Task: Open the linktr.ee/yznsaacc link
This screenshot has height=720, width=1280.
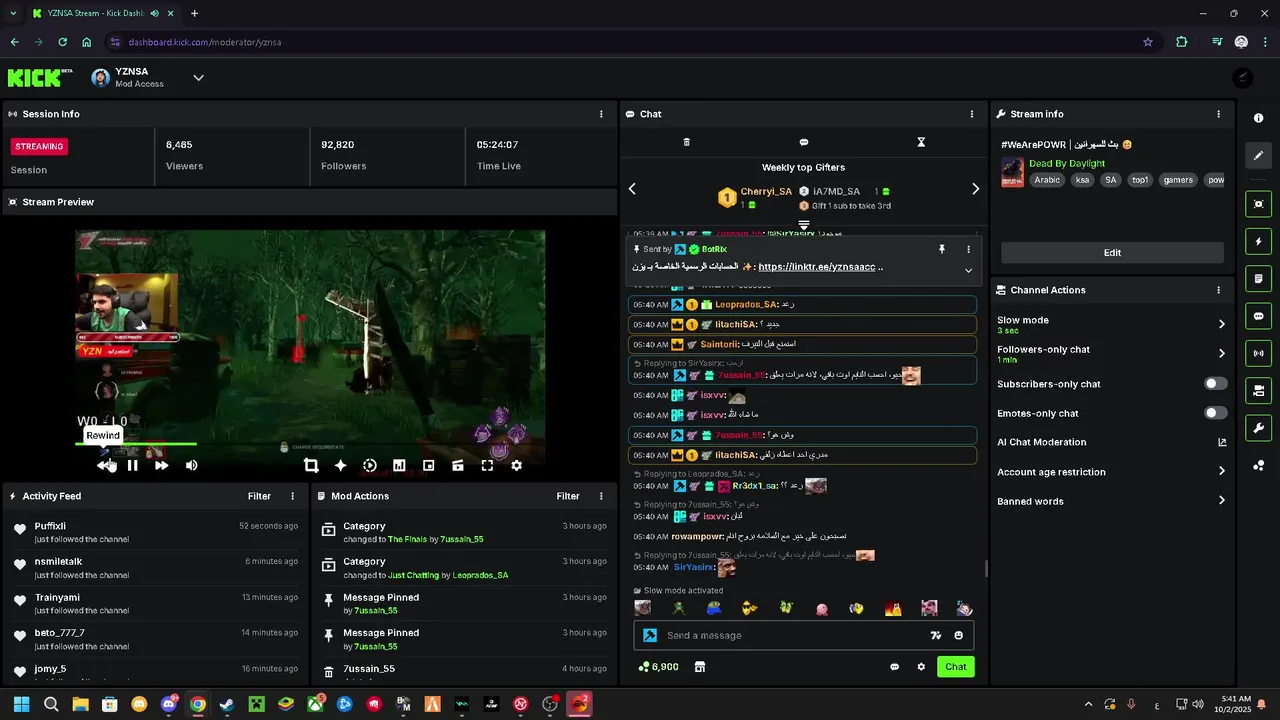Action: (x=817, y=267)
